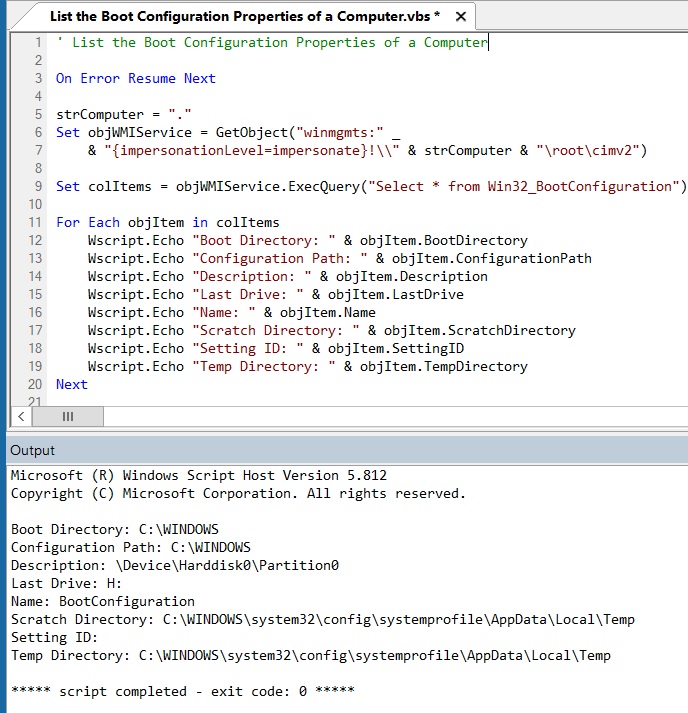Click line number 3 in gutter
Viewport: 688px width, 713px height.
tap(38, 78)
